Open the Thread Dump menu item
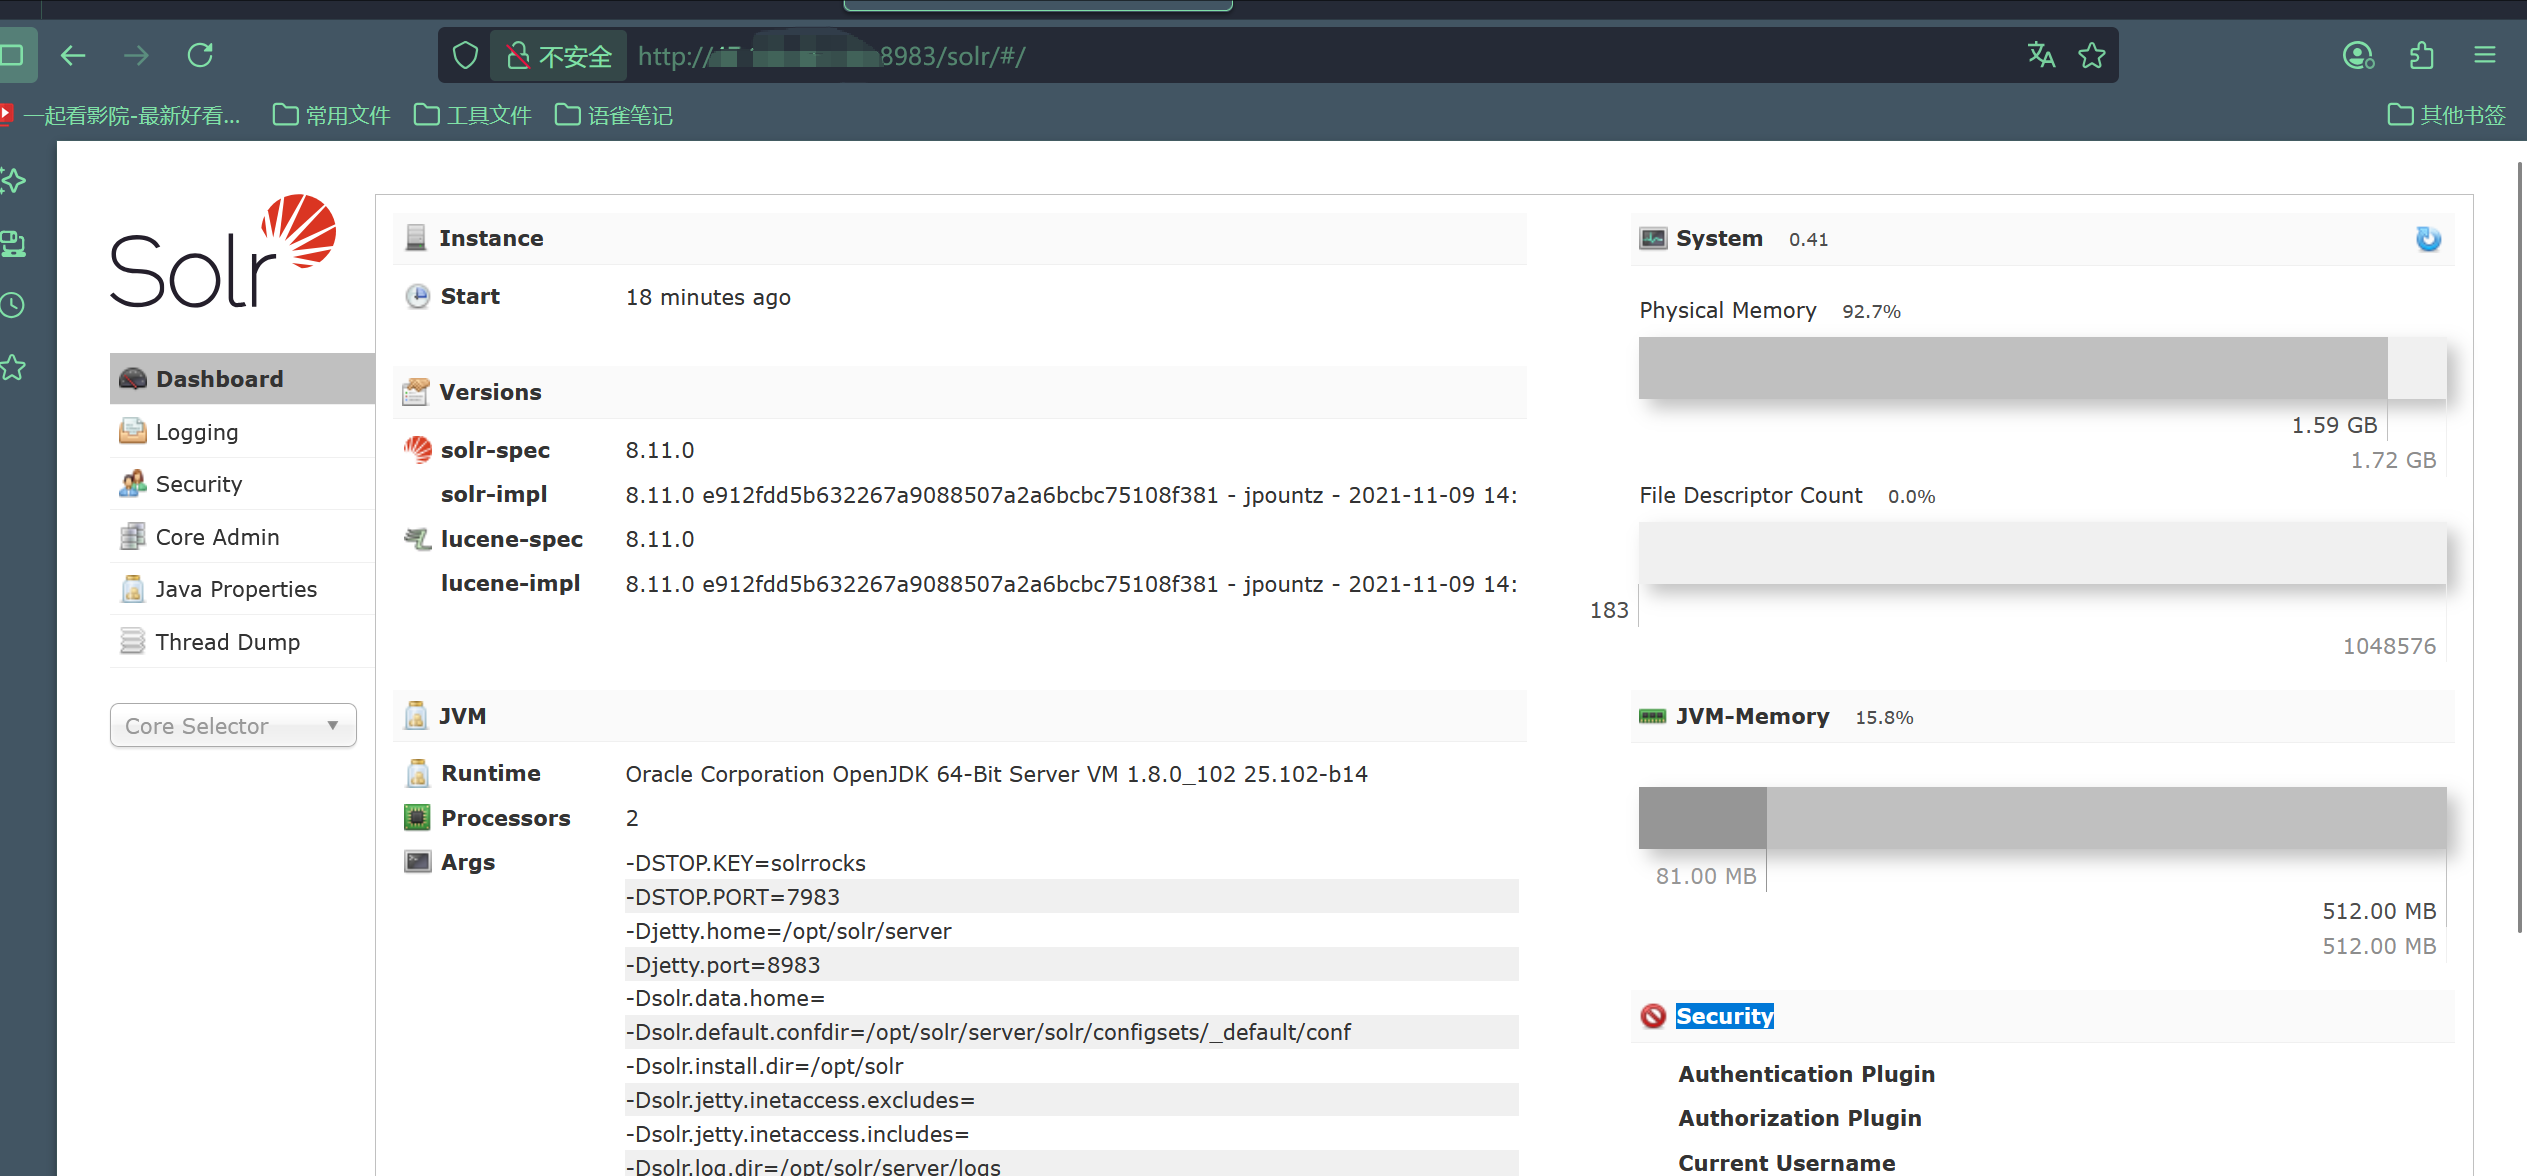The width and height of the screenshot is (2527, 1176). 242,642
